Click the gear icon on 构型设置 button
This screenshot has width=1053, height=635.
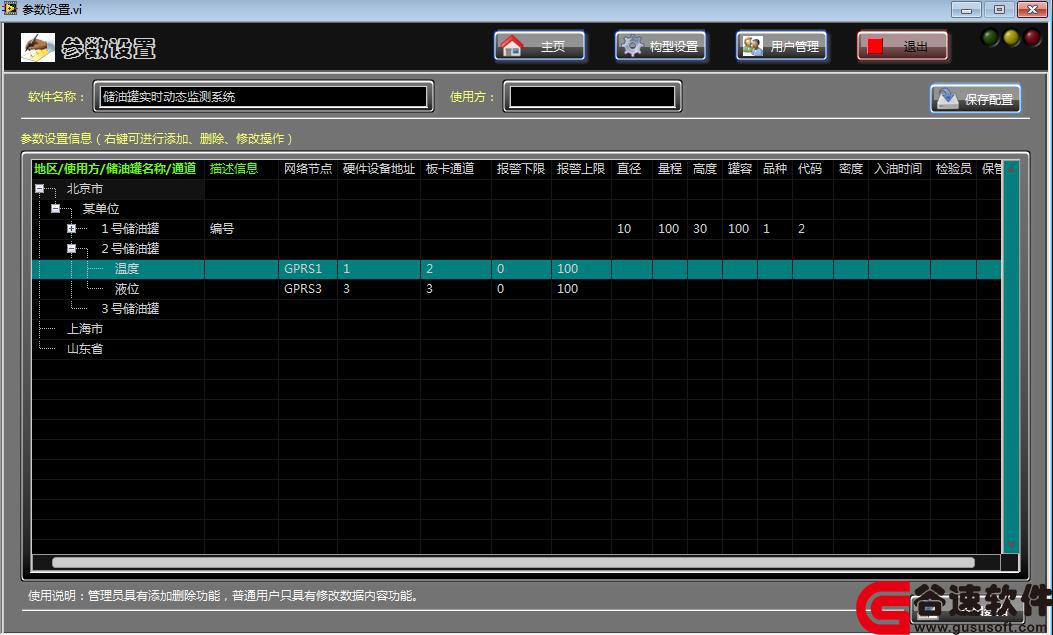coord(631,46)
